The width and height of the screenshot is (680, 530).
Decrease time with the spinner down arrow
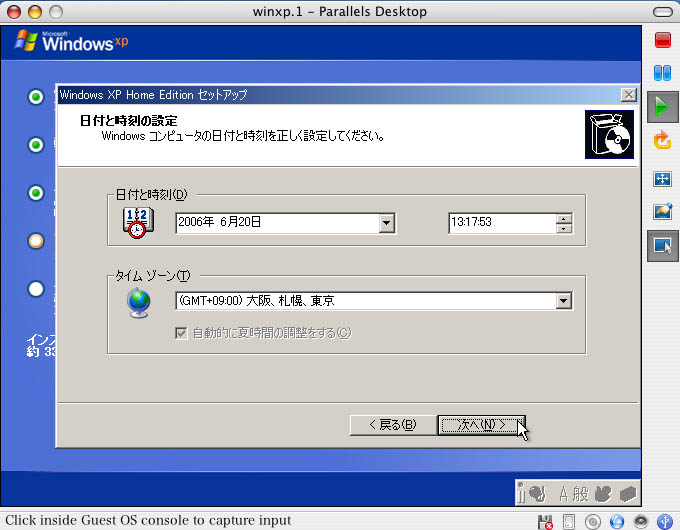coord(564,229)
